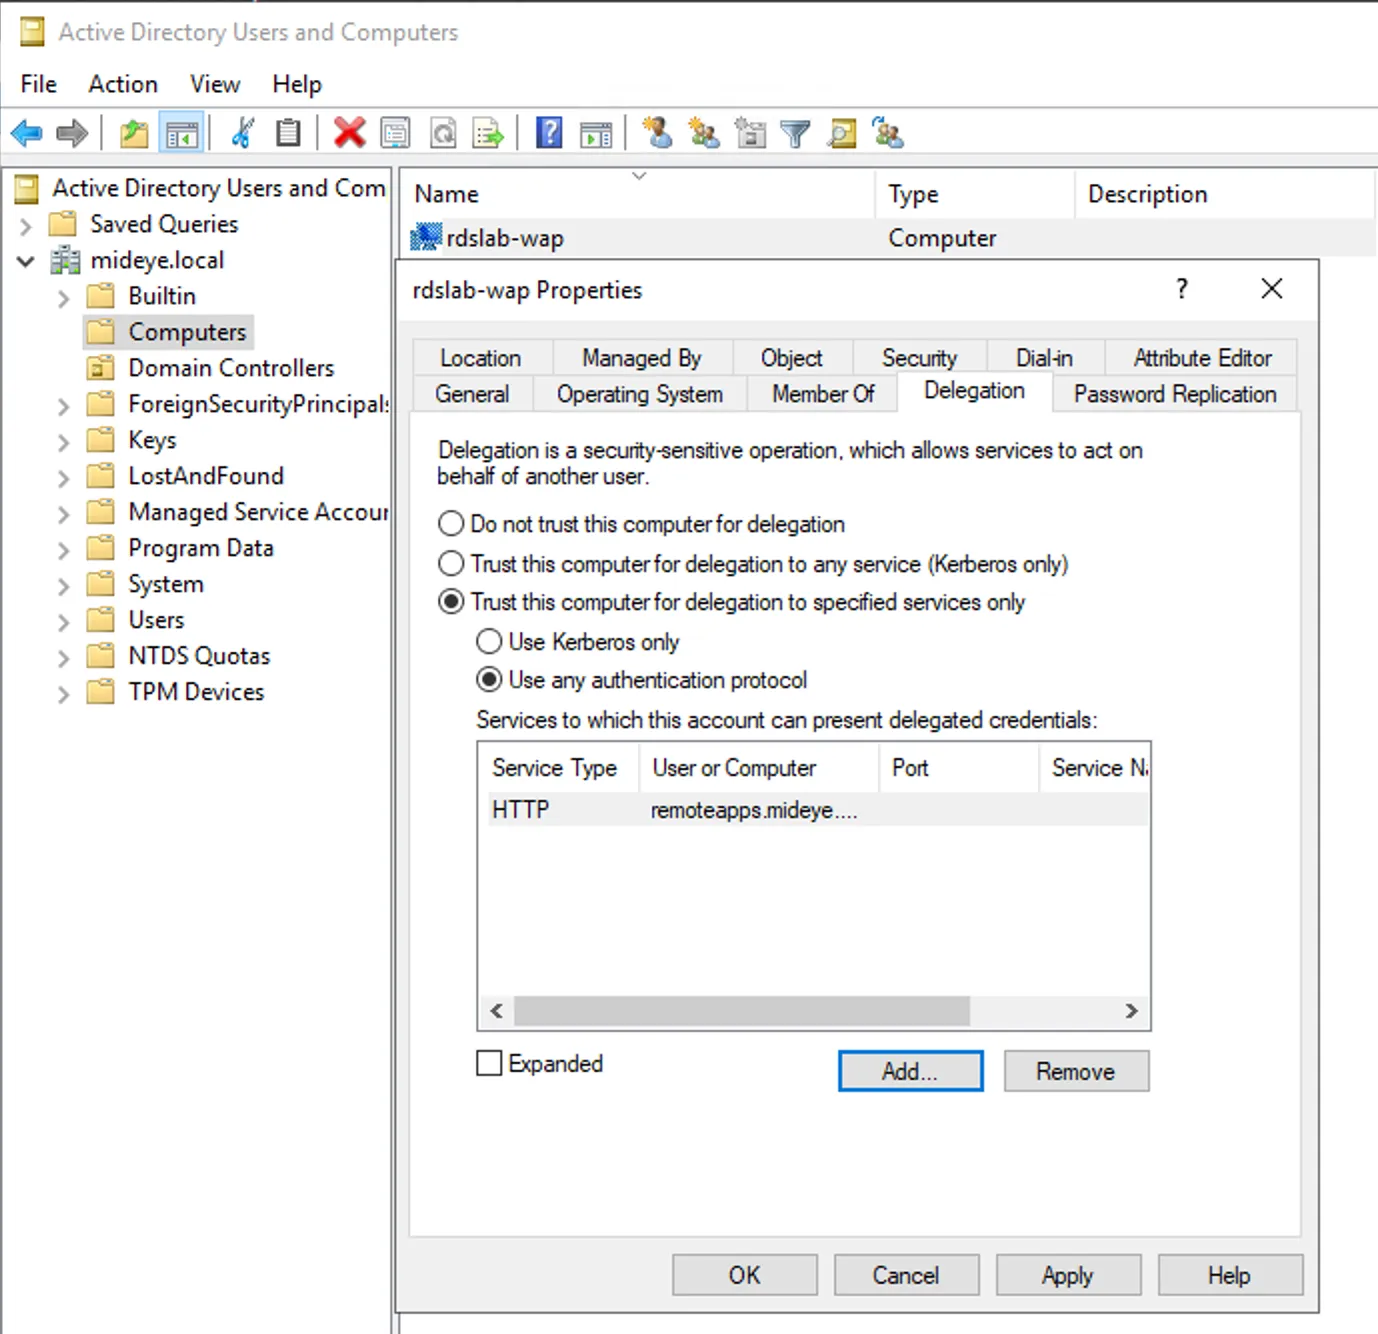1378x1334 pixels.
Task: Select 'Do not trust this computer for delegation'
Action: (x=450, y=523)
